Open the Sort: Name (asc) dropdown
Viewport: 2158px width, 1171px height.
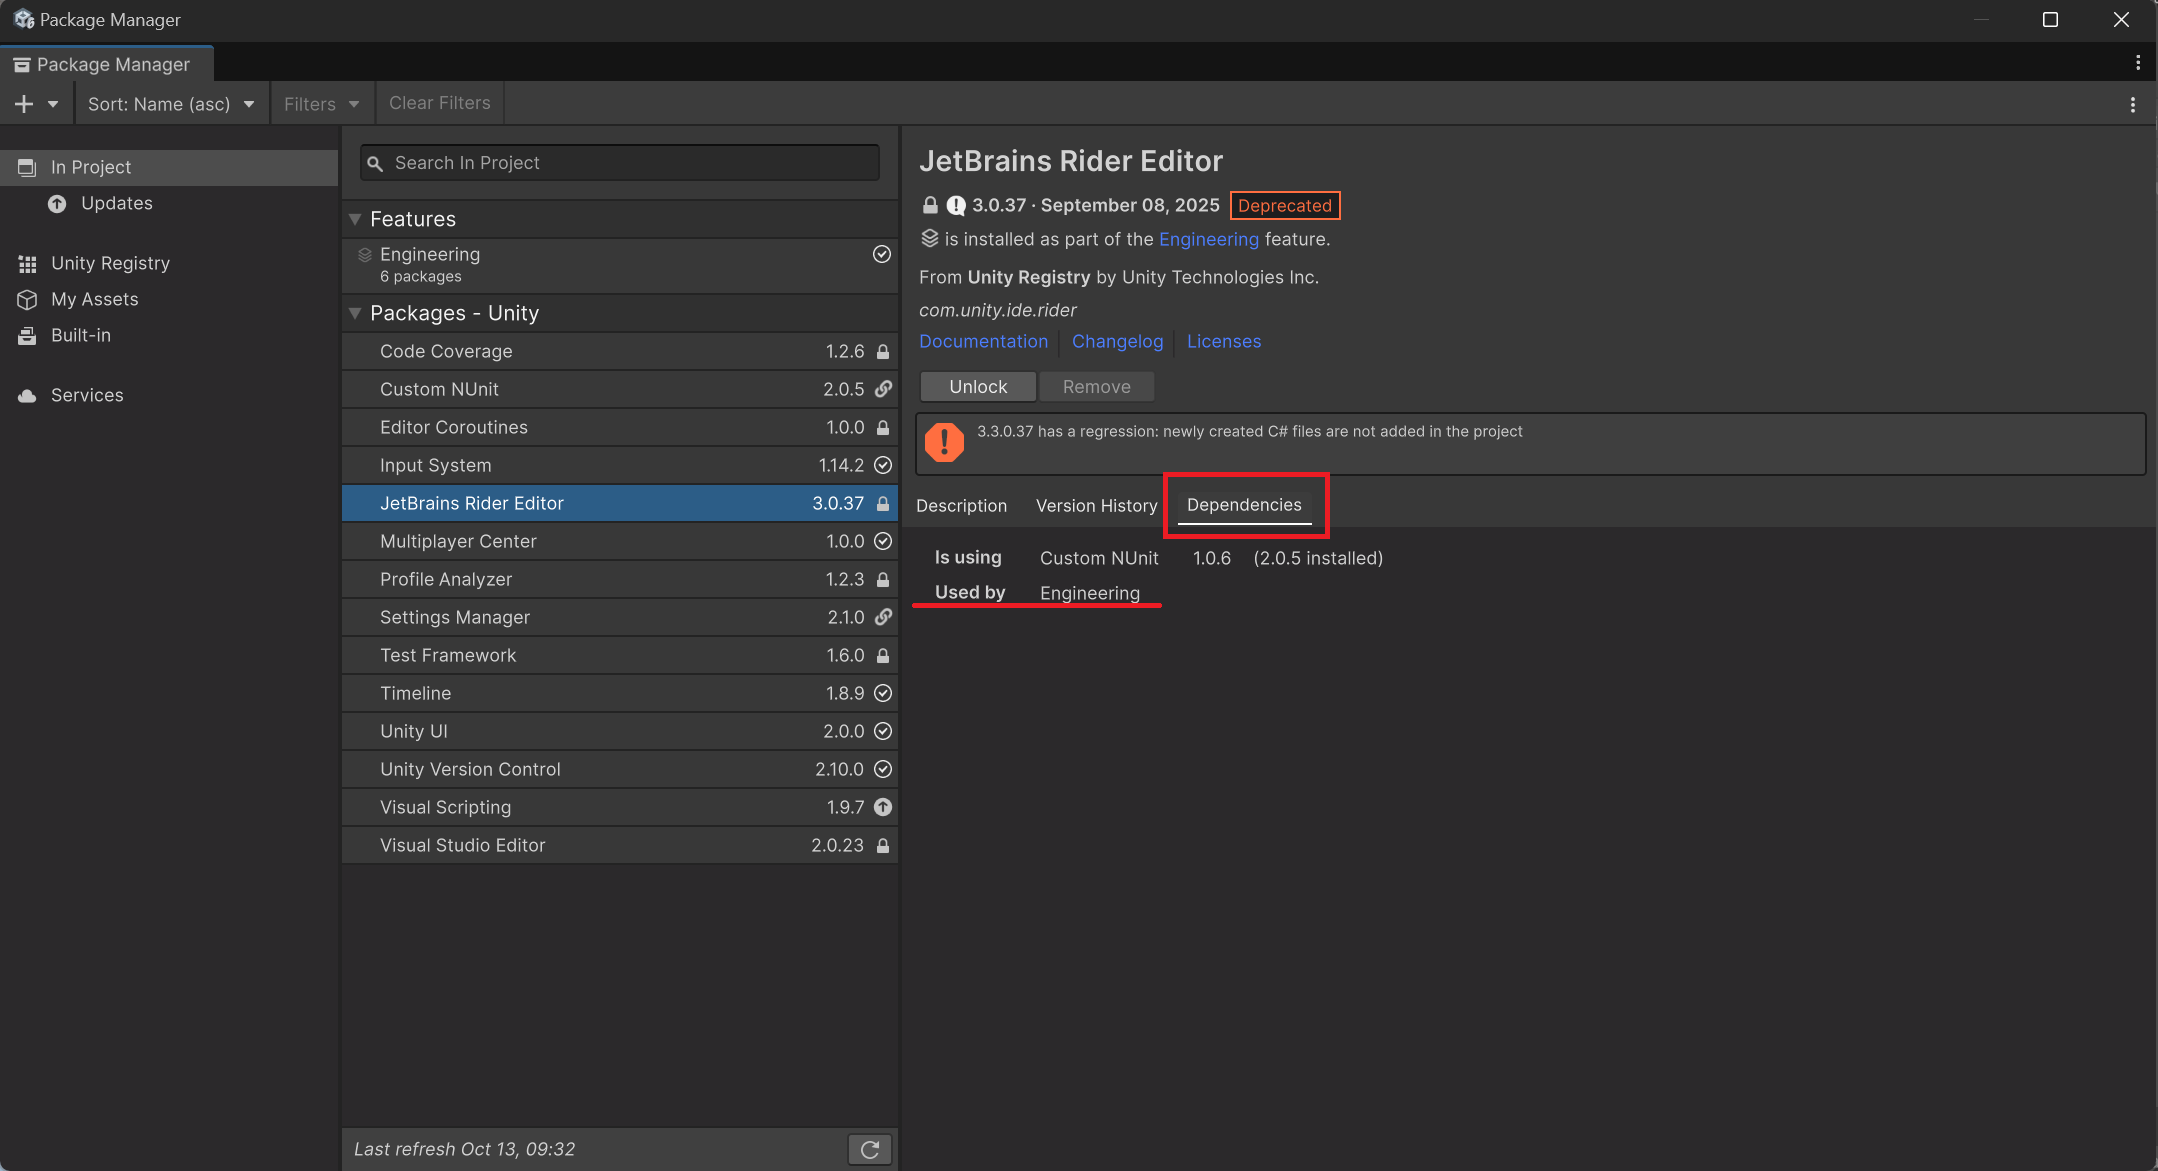pyautogui.click(x=171, y=104)
